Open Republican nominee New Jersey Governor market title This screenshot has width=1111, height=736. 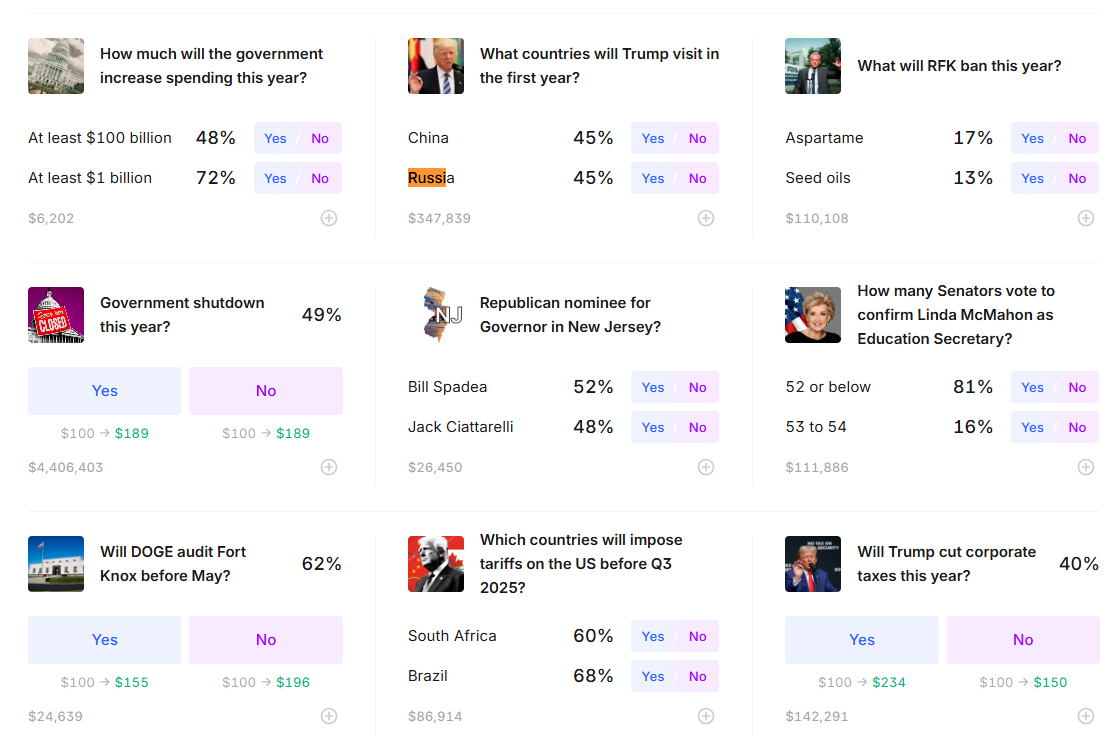(x=570, y=315)
